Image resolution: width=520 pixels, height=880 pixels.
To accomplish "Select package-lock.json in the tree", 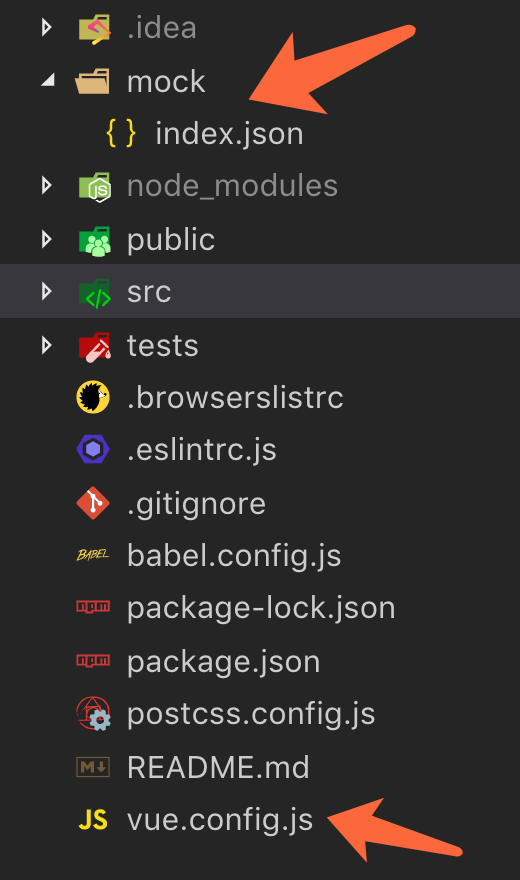I will tap(261, 608).
